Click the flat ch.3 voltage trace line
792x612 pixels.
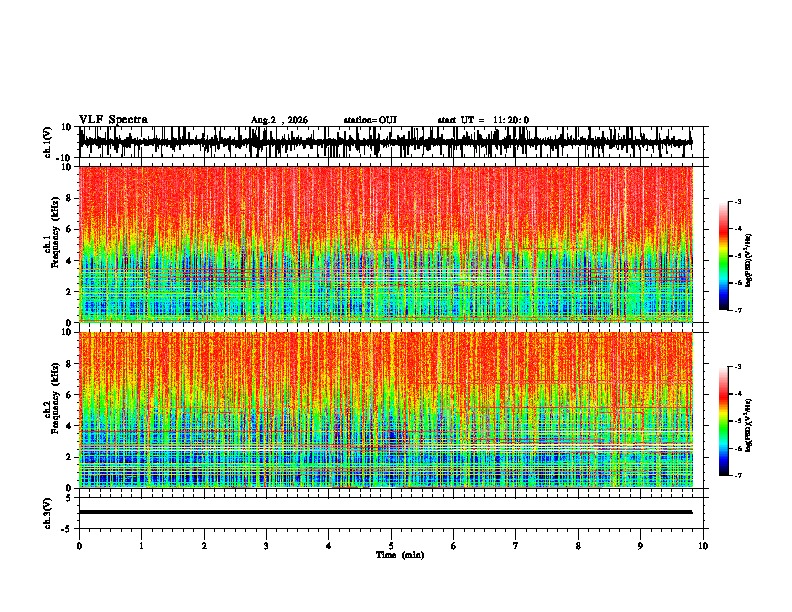[x=385, y=512]
